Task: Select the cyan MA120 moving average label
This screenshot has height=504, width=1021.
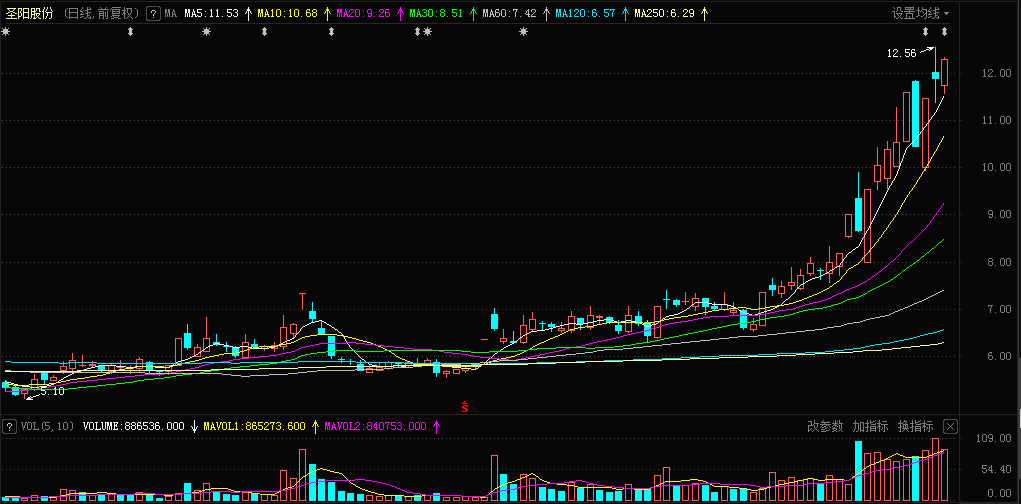Action: (586, 14)
